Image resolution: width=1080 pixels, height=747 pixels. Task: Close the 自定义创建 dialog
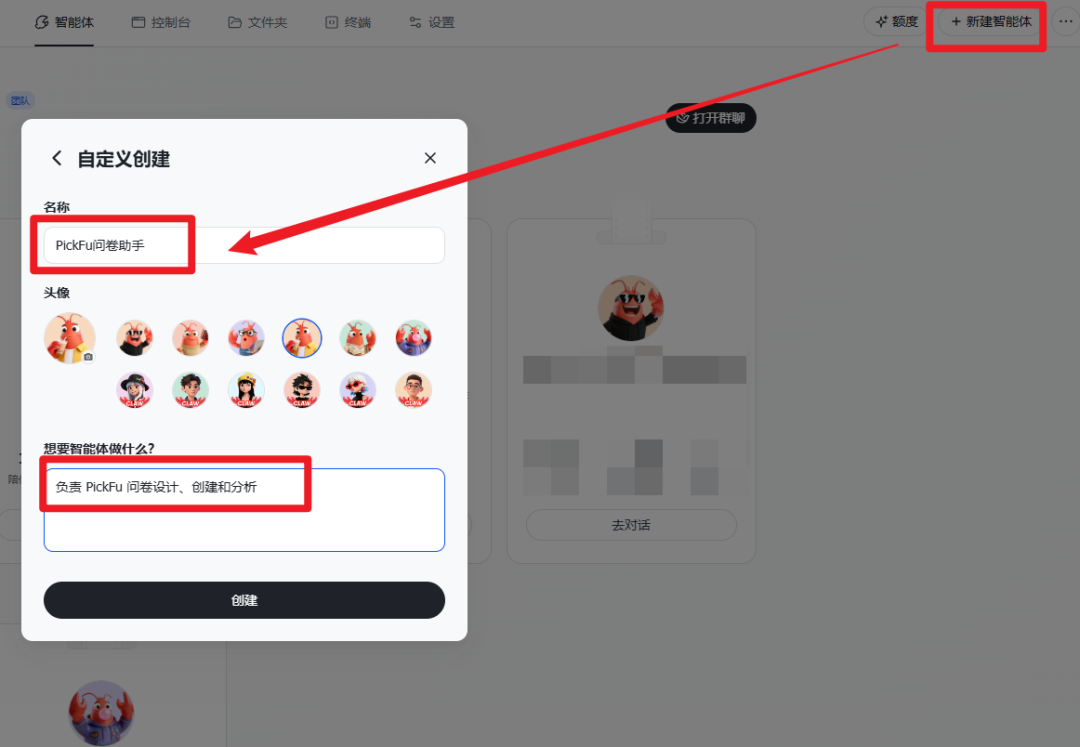coord(430,158)
